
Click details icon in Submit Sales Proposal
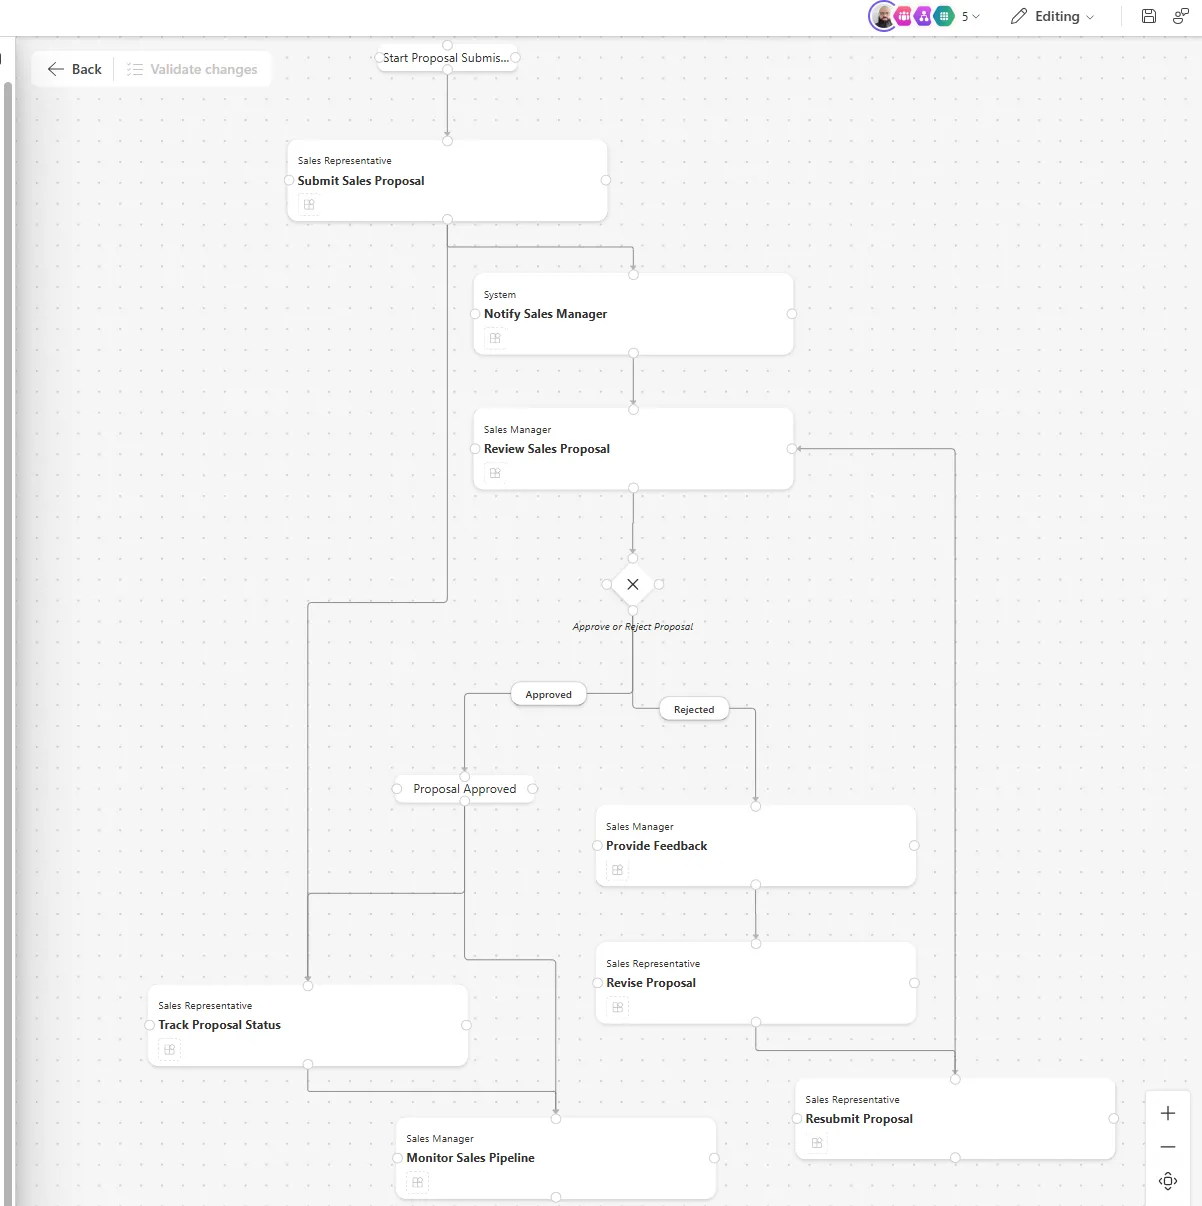tap(309, 205)
